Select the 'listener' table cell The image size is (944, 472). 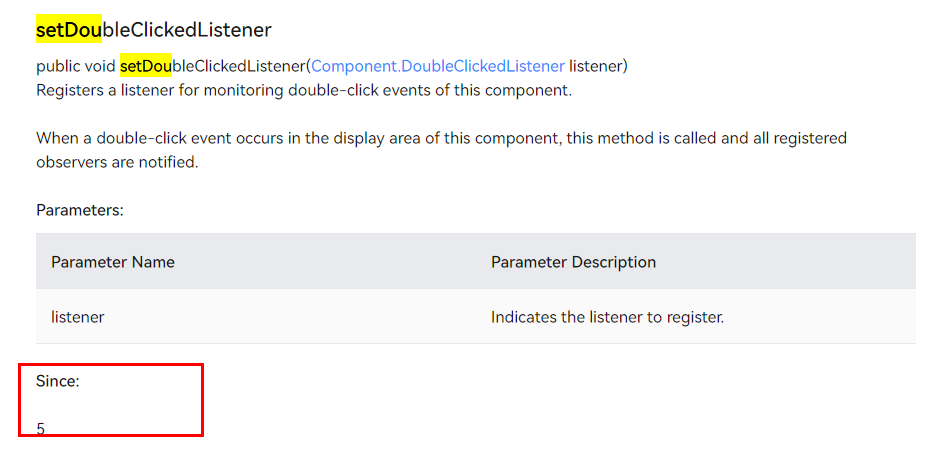click(78, 317)
